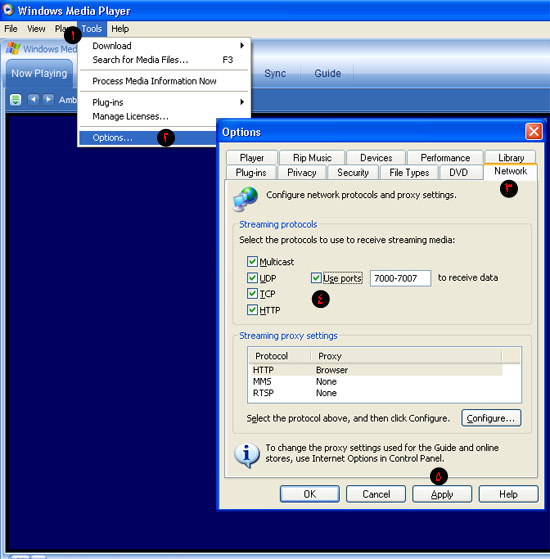
Task: Click the blue information bubble icon
Action: pyautogui.click(x=247, y=455)
